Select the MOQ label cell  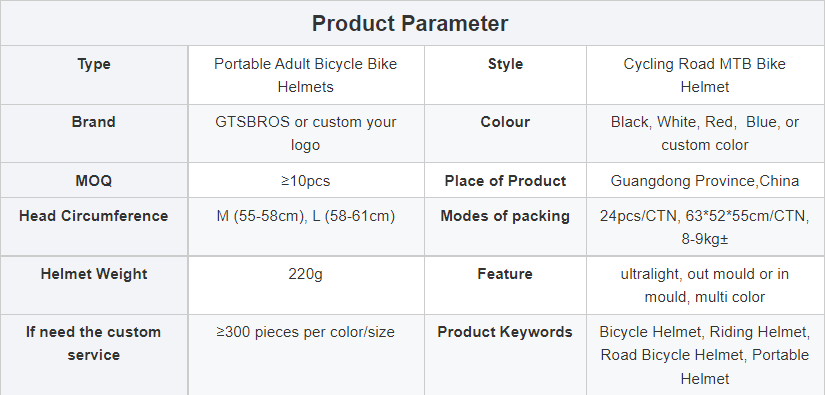tap(94, 181)
